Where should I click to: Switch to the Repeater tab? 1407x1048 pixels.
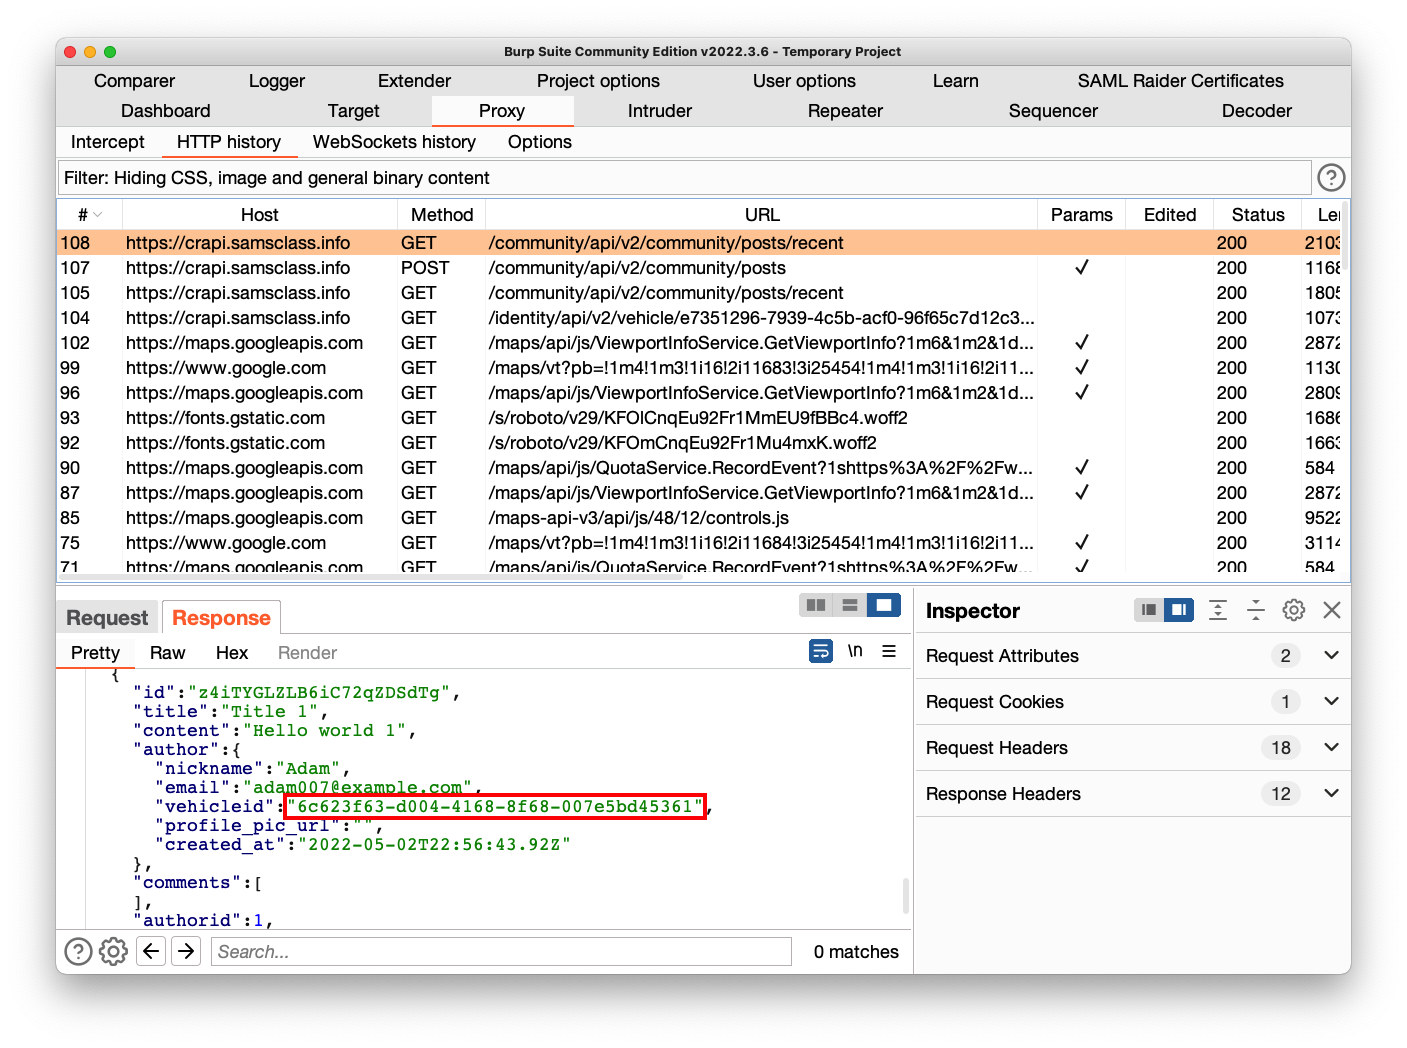[845, 111]
